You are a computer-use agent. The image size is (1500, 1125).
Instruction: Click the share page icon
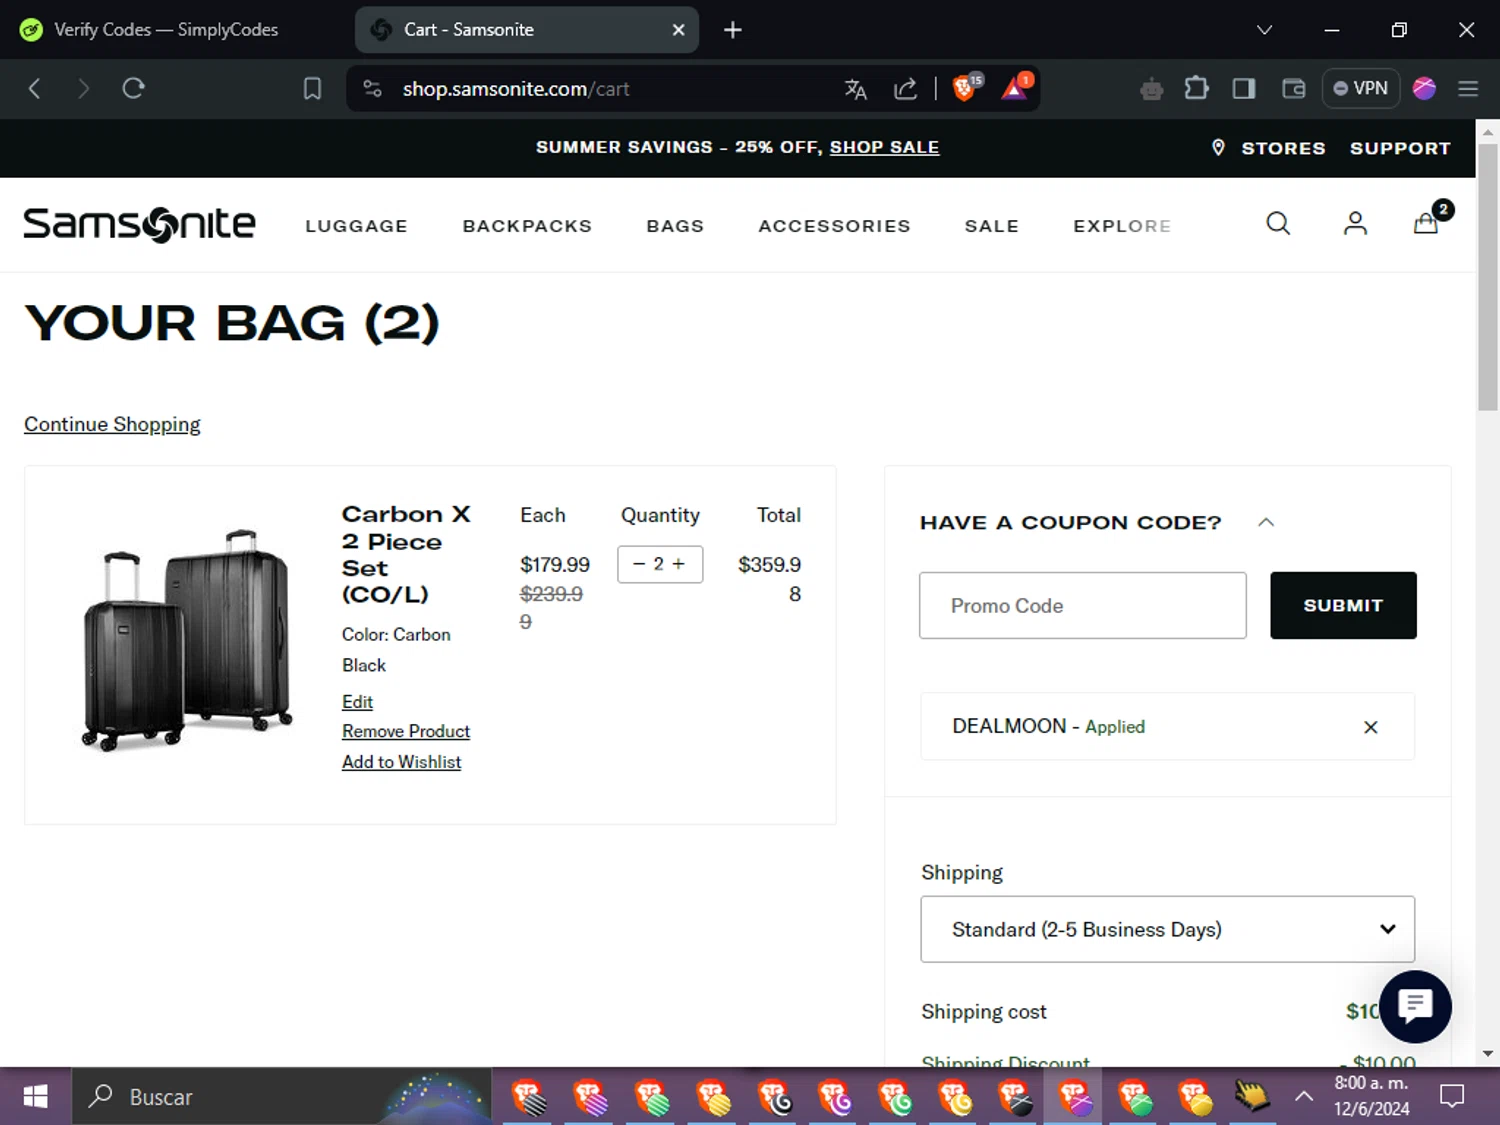coord(905,89)
